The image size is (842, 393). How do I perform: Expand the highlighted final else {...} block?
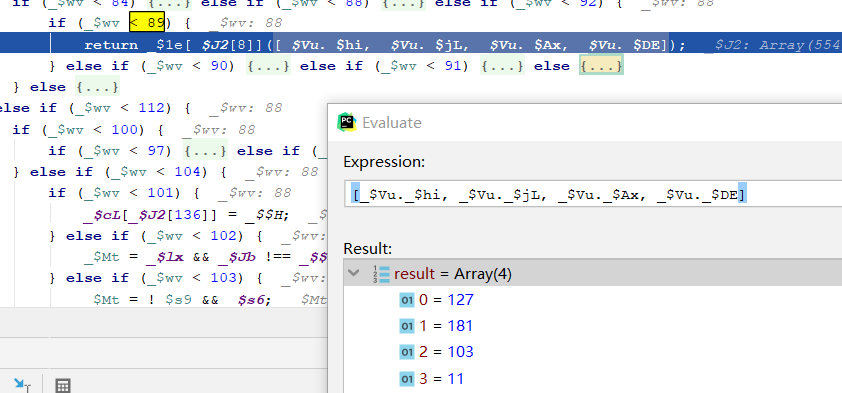point(601,65)
